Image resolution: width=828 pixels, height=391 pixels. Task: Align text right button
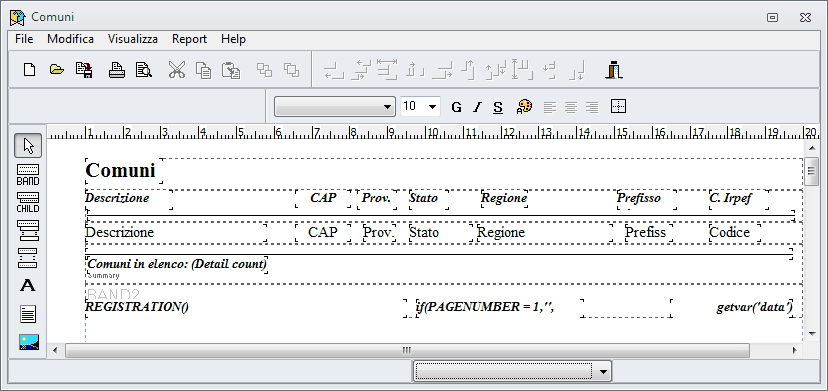click(591, 107)
